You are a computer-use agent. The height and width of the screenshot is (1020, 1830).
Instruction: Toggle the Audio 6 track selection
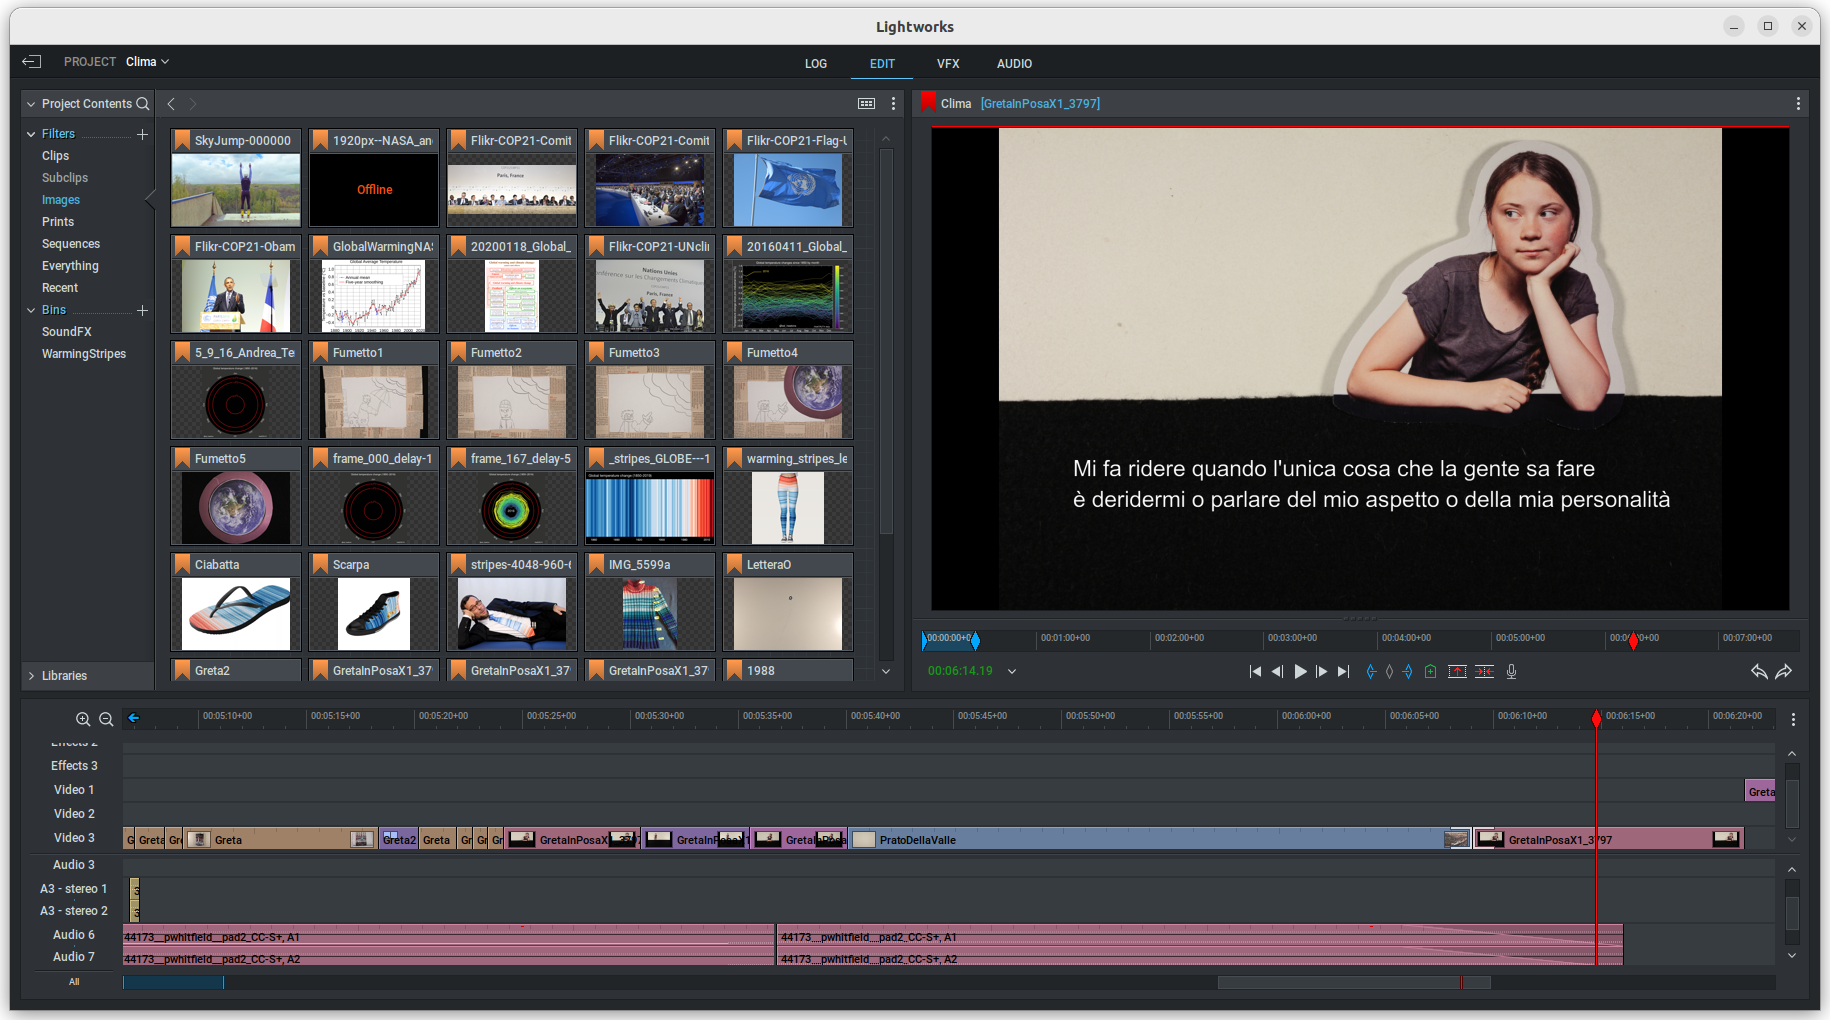tap(74, 935)
